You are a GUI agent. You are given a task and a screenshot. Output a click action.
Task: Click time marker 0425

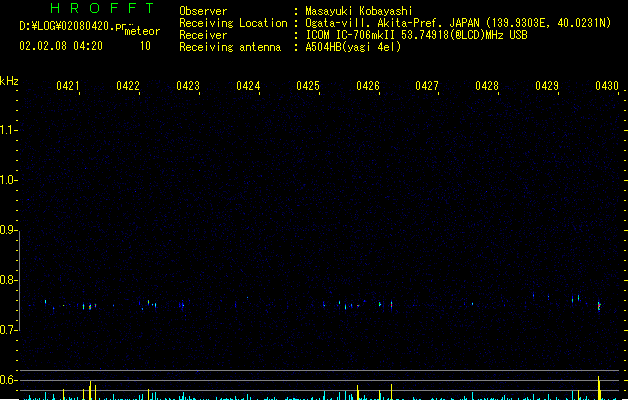tap(308, 86)
